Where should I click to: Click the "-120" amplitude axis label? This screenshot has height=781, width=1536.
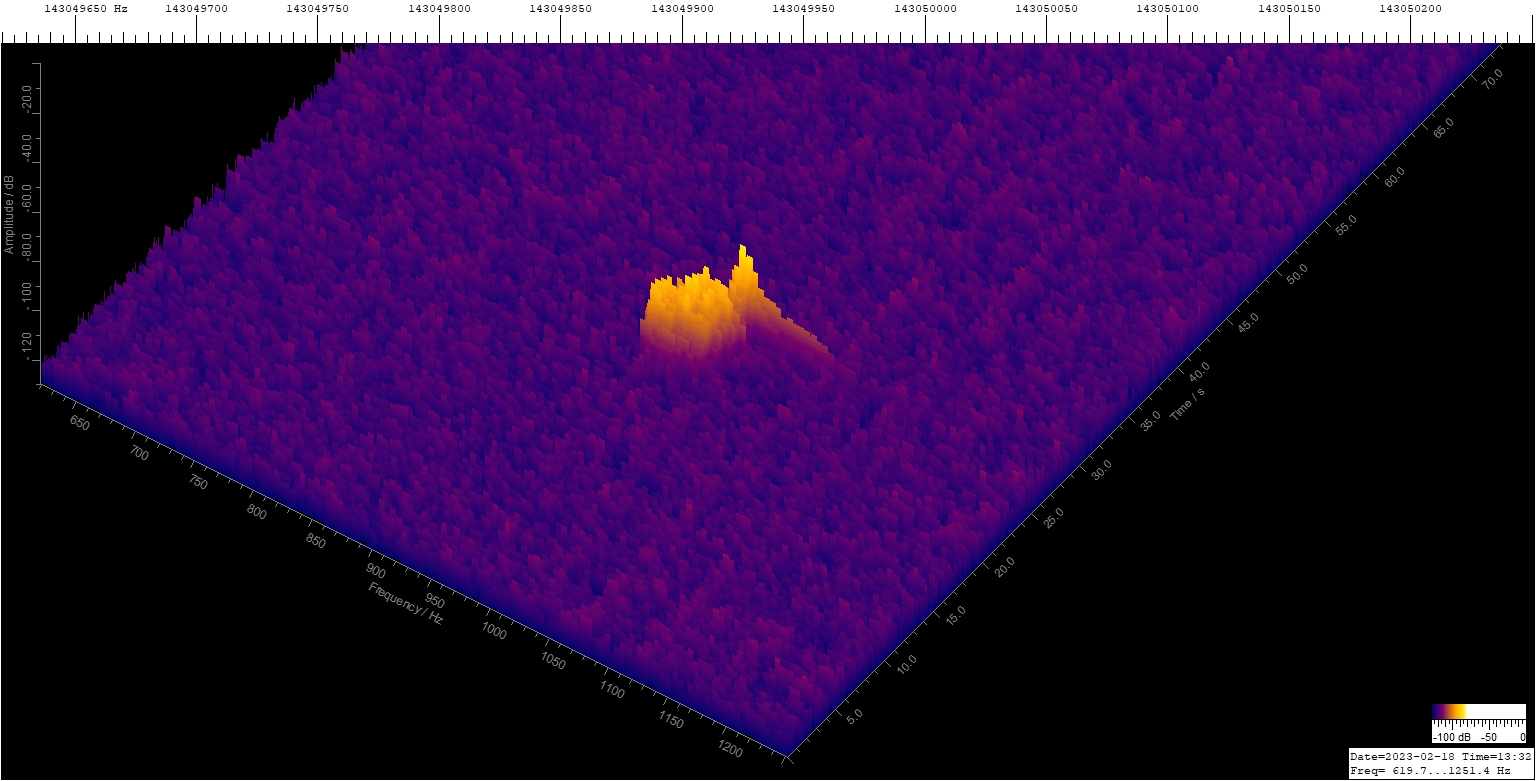pos(28,347)
